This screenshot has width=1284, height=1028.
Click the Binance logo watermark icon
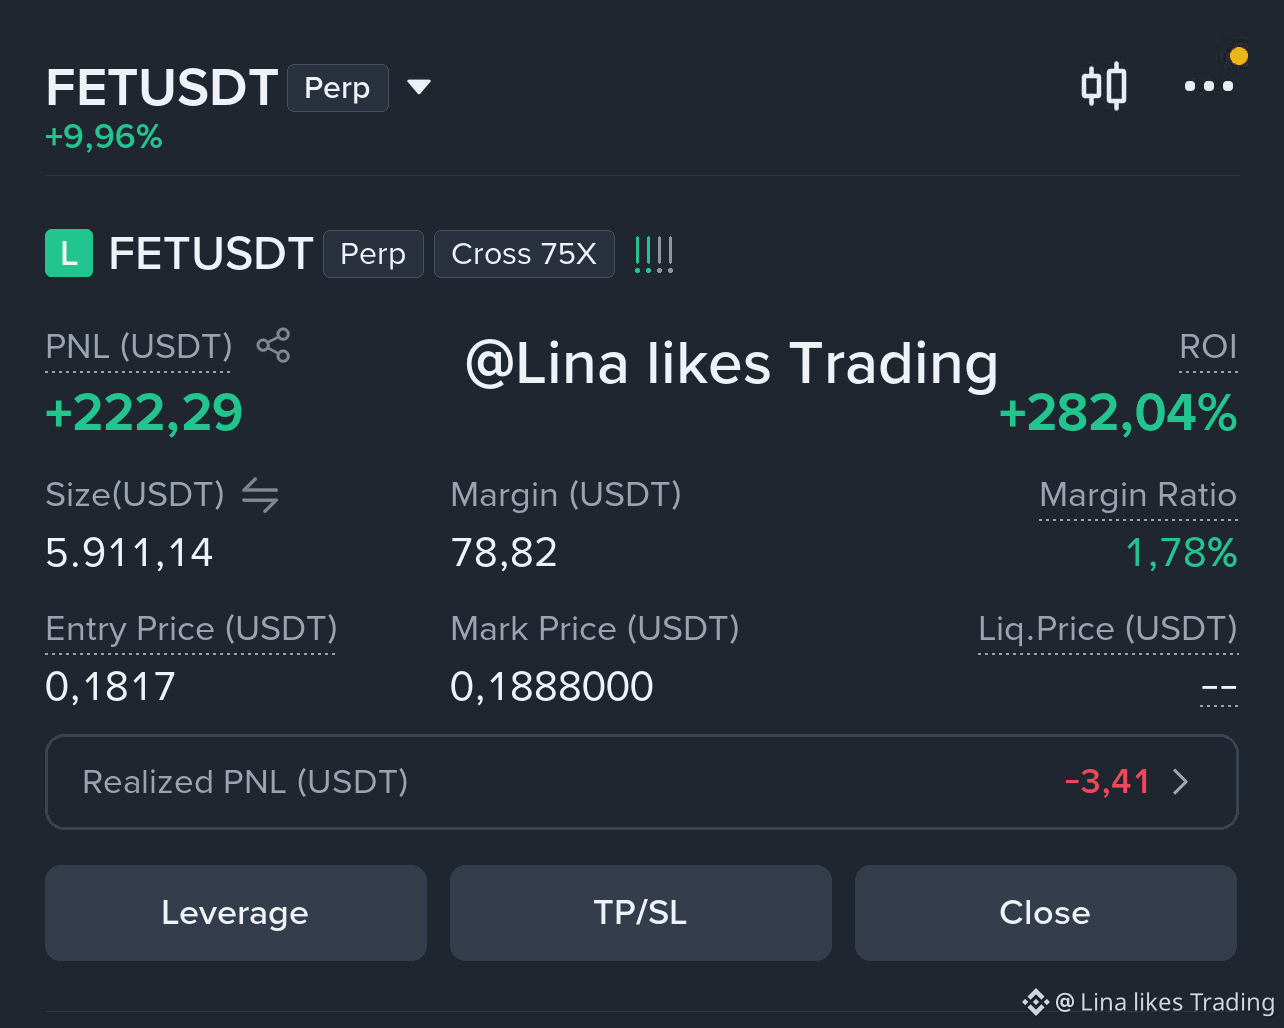1035,1001
